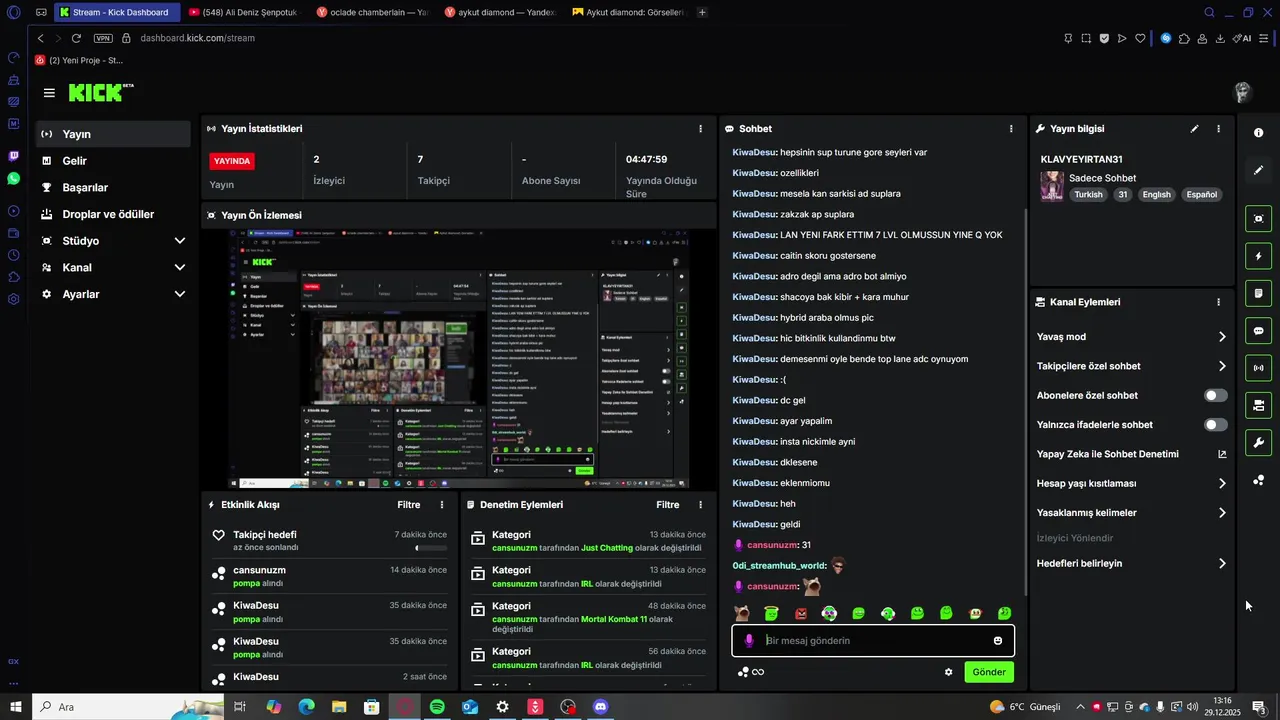Open Takipçilere özel sohbet settings
Screen dimensions: 1280x720
tap(1132, 366)
